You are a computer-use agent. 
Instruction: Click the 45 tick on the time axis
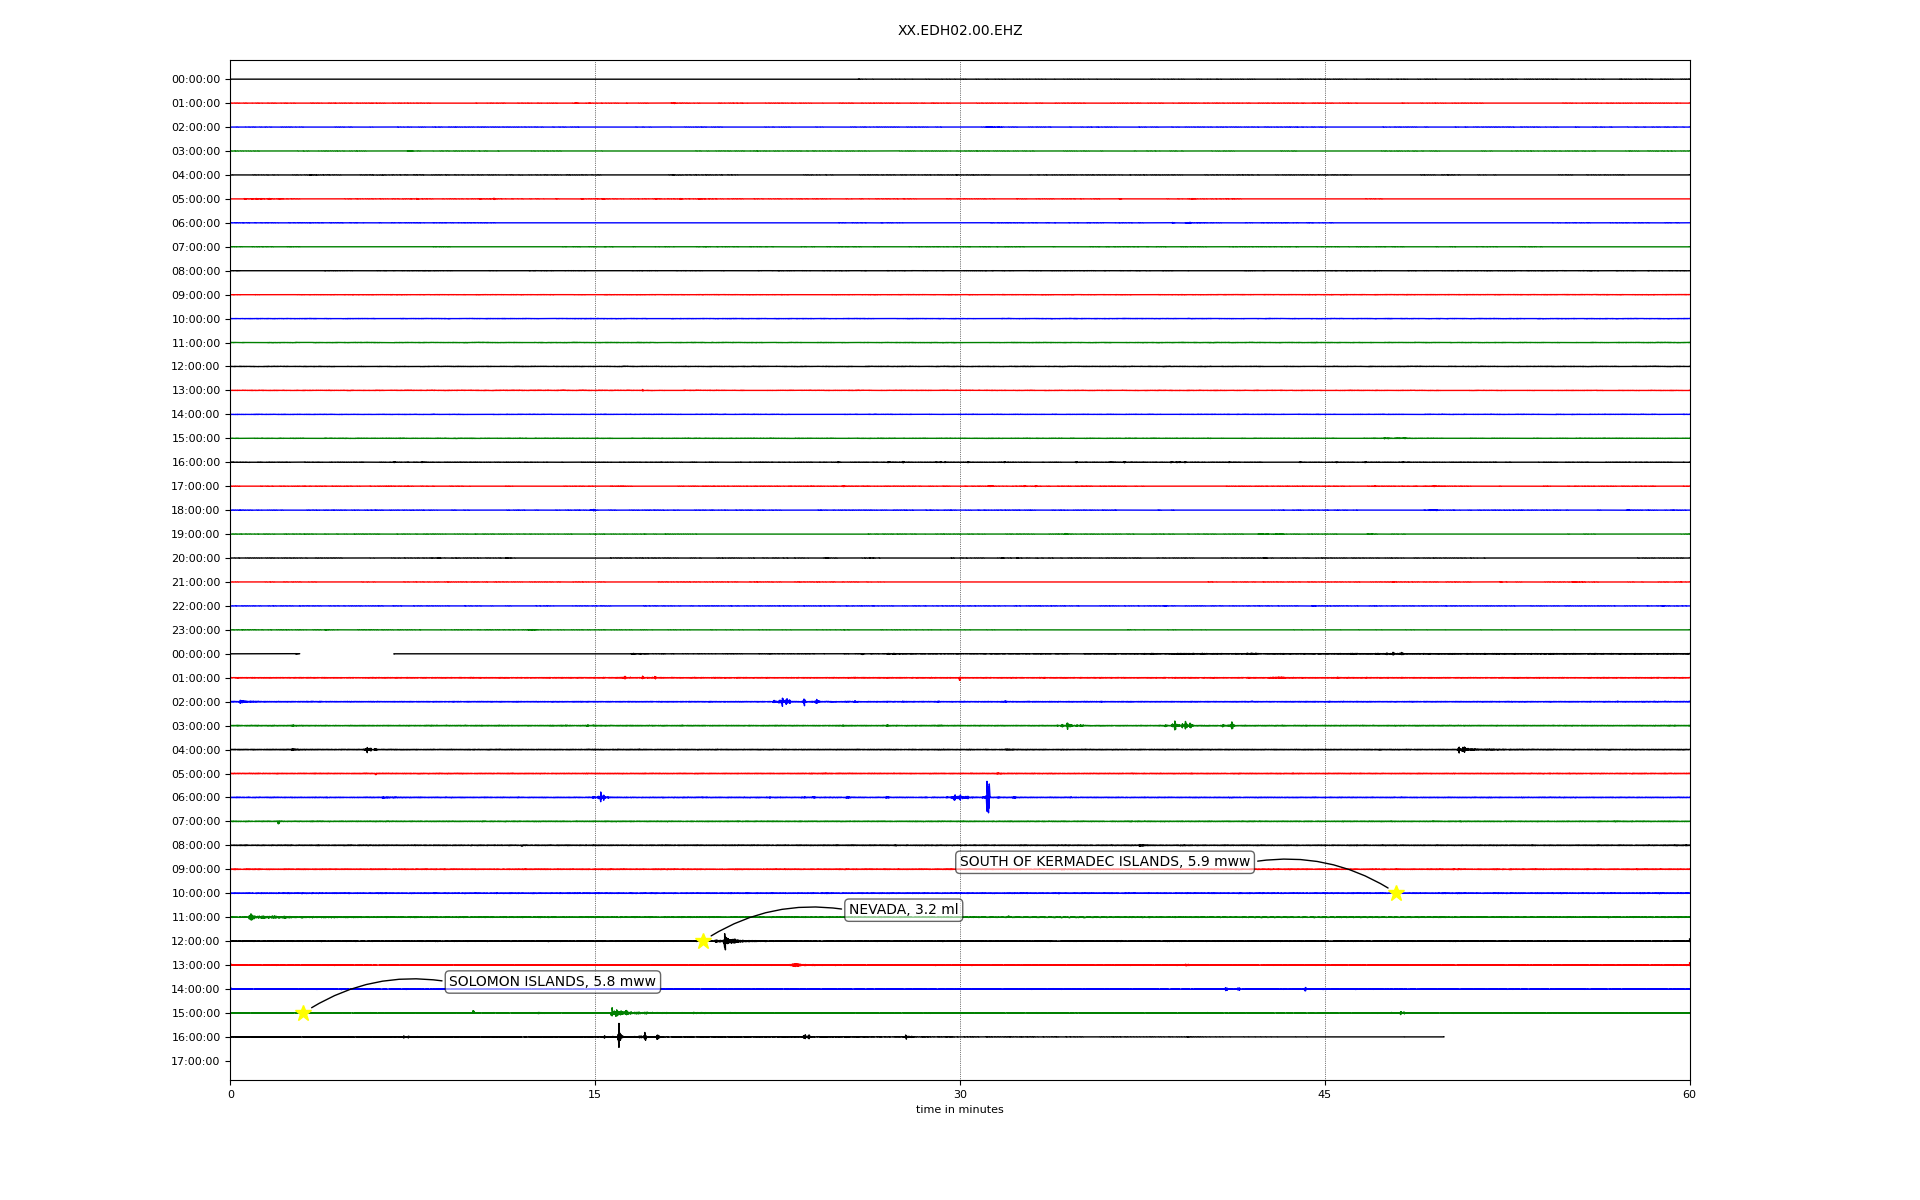click(1325, 1095)
